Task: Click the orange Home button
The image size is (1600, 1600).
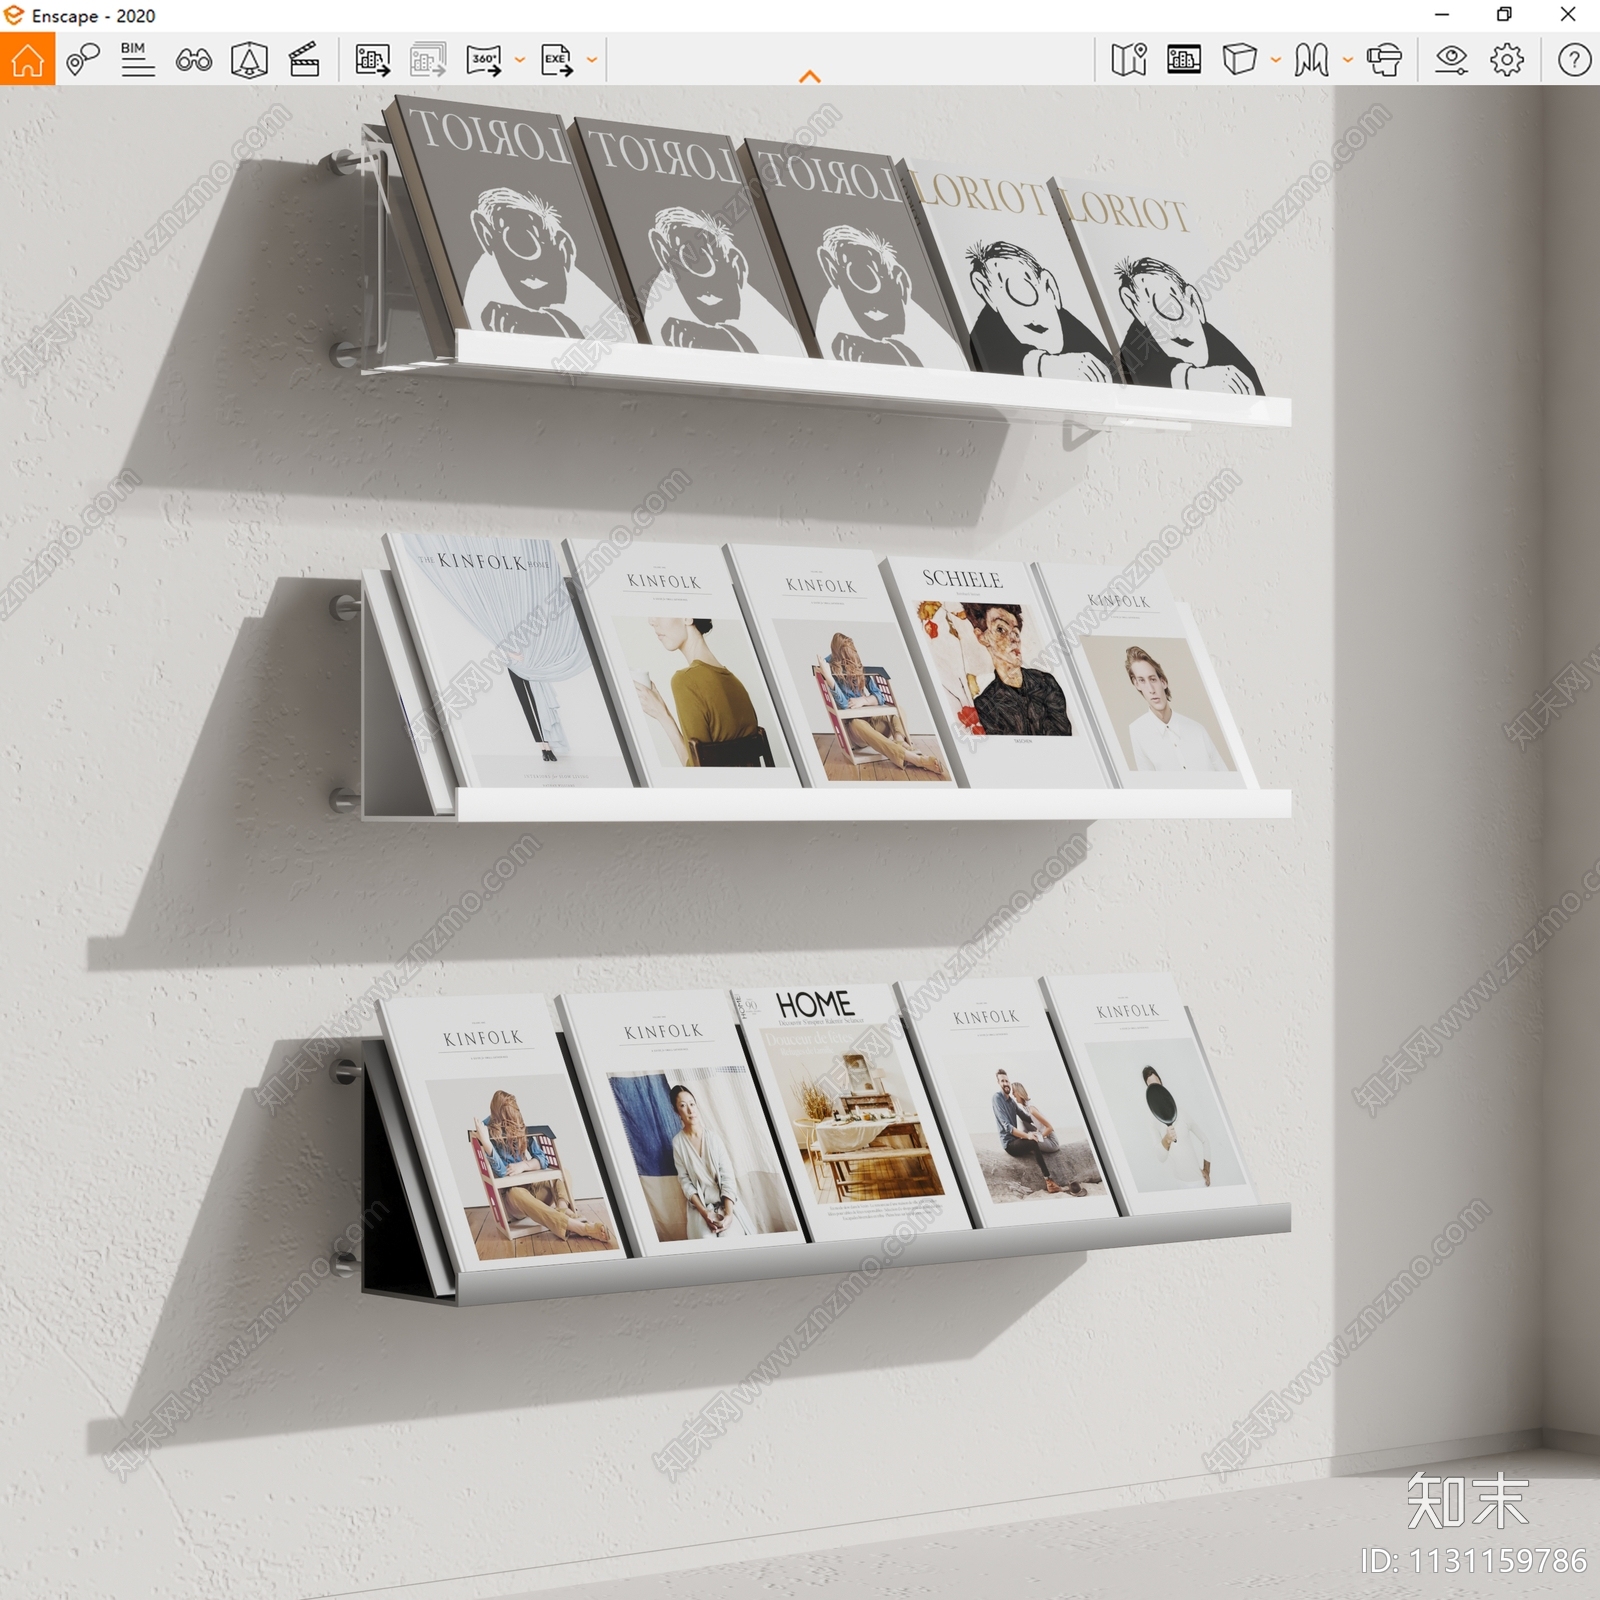Action: [x=27, y=59]
